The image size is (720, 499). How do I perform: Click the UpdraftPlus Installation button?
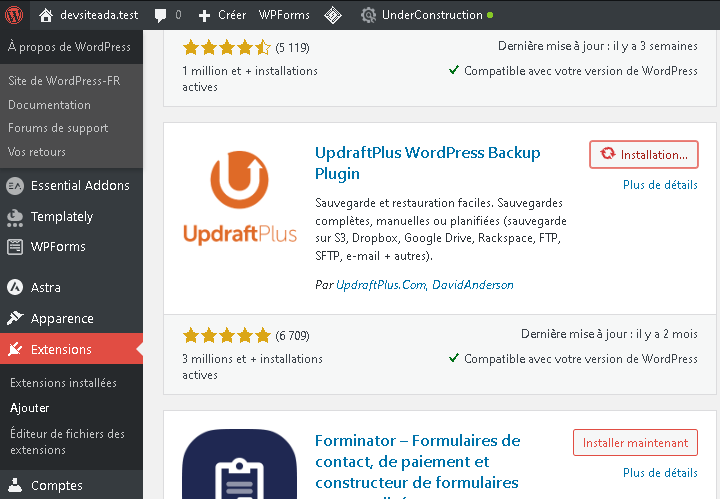pyautogui.click(x=644, y=154)
